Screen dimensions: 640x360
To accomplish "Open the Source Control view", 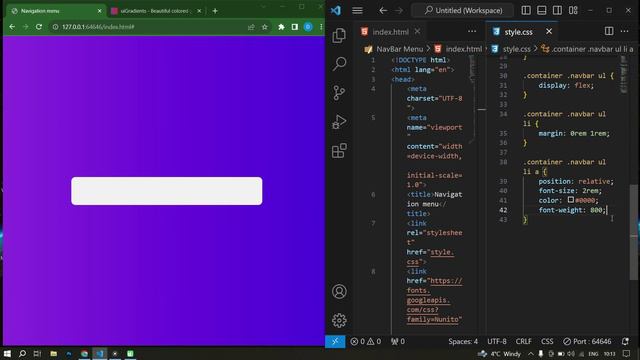I will [x=339, y=93].
